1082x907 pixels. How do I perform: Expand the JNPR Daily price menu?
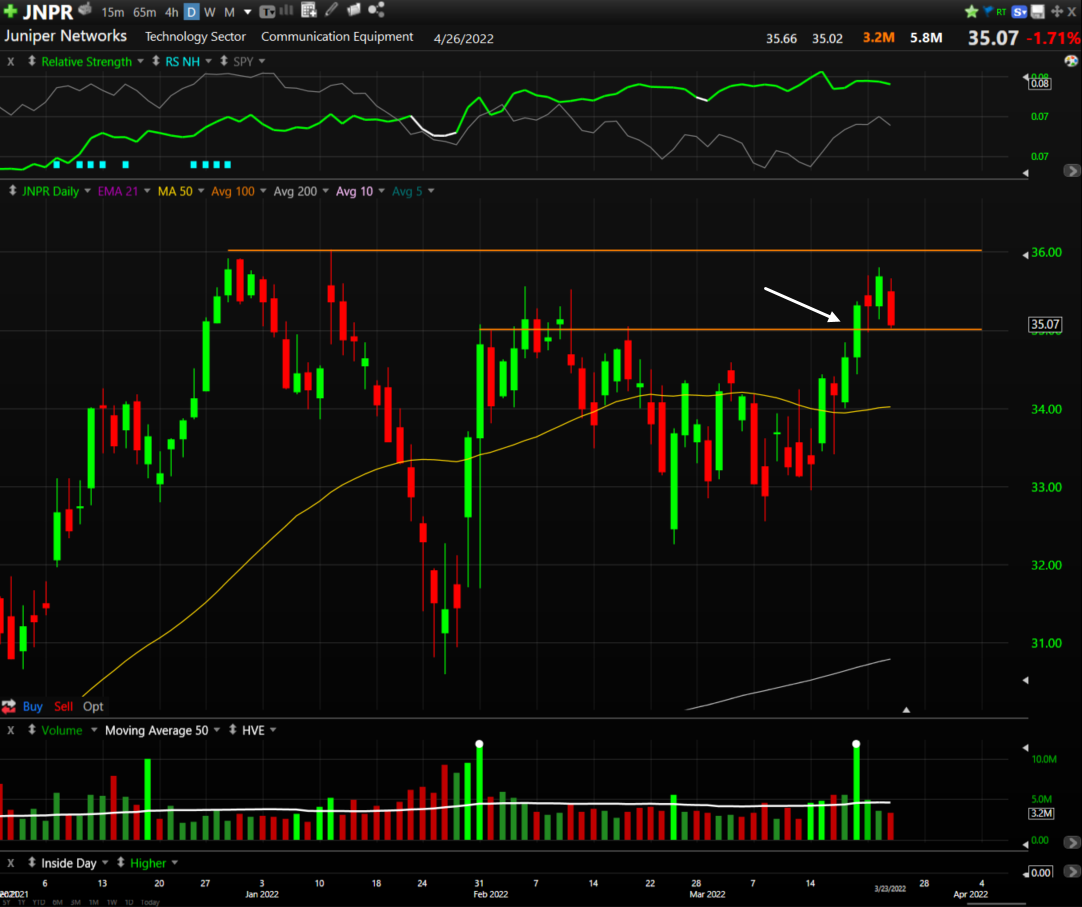click(87, 191)
